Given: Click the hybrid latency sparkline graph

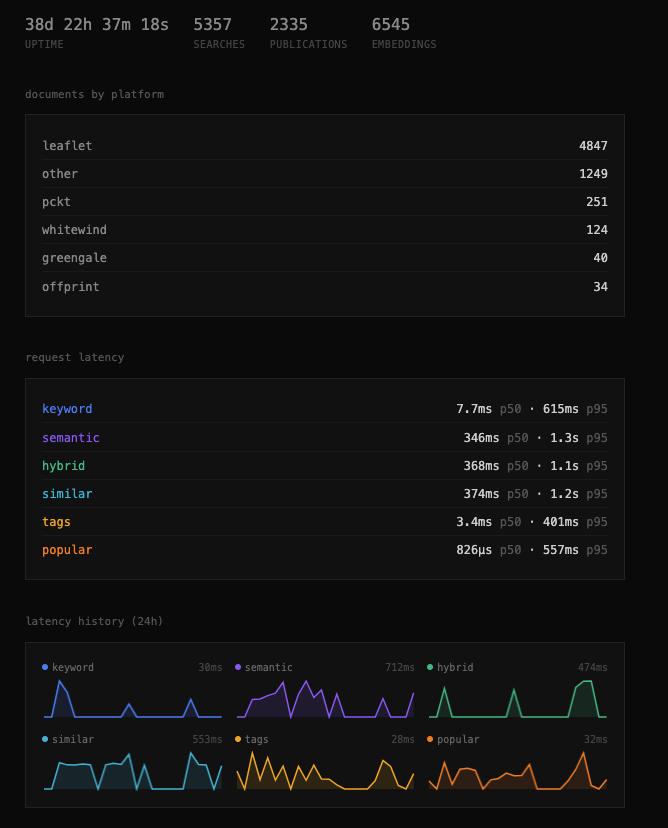Looking at the screenshot, I should (x=517, y=699).
